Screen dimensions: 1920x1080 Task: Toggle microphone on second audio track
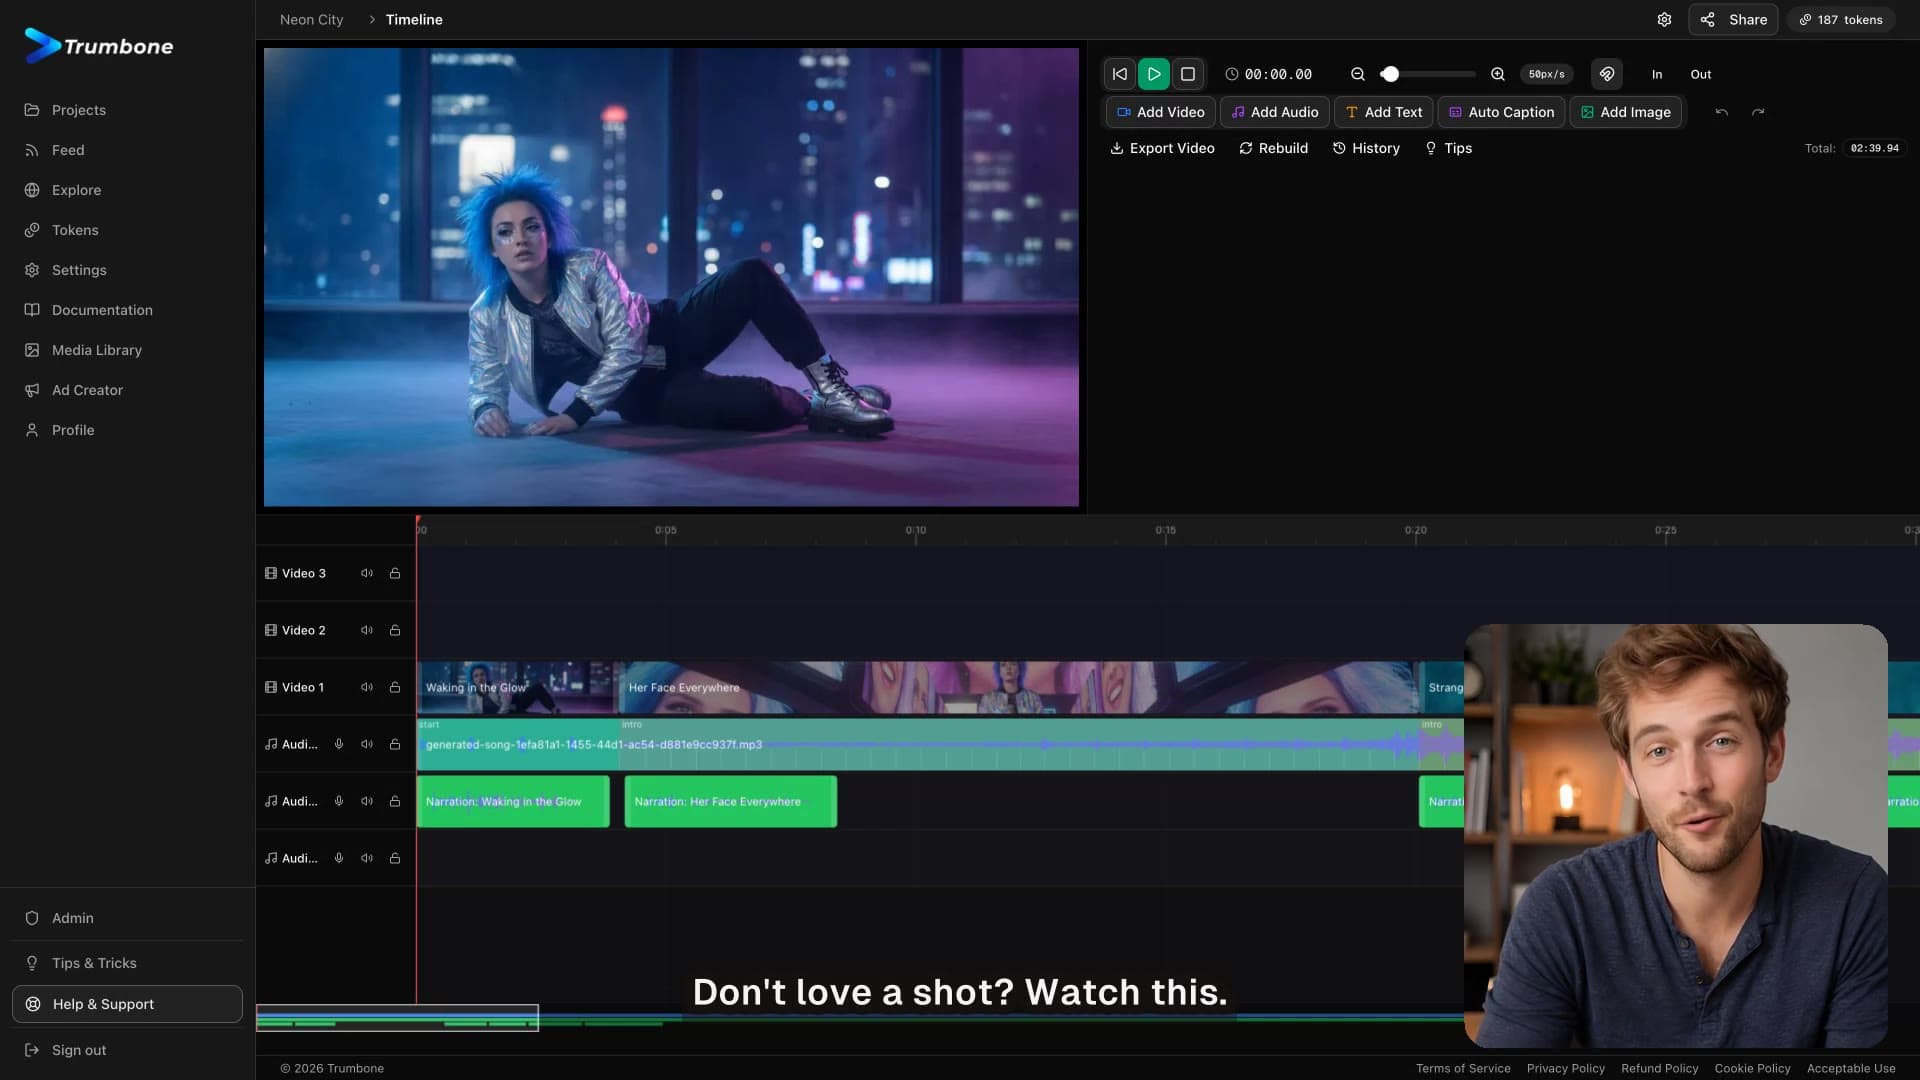339,801
